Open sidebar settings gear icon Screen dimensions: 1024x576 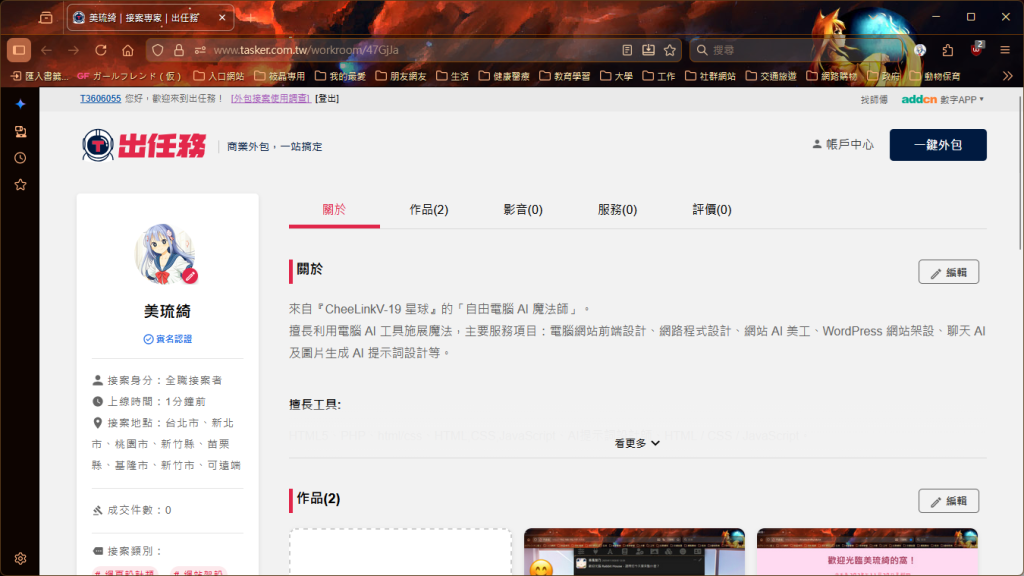[x=20, y=558]
